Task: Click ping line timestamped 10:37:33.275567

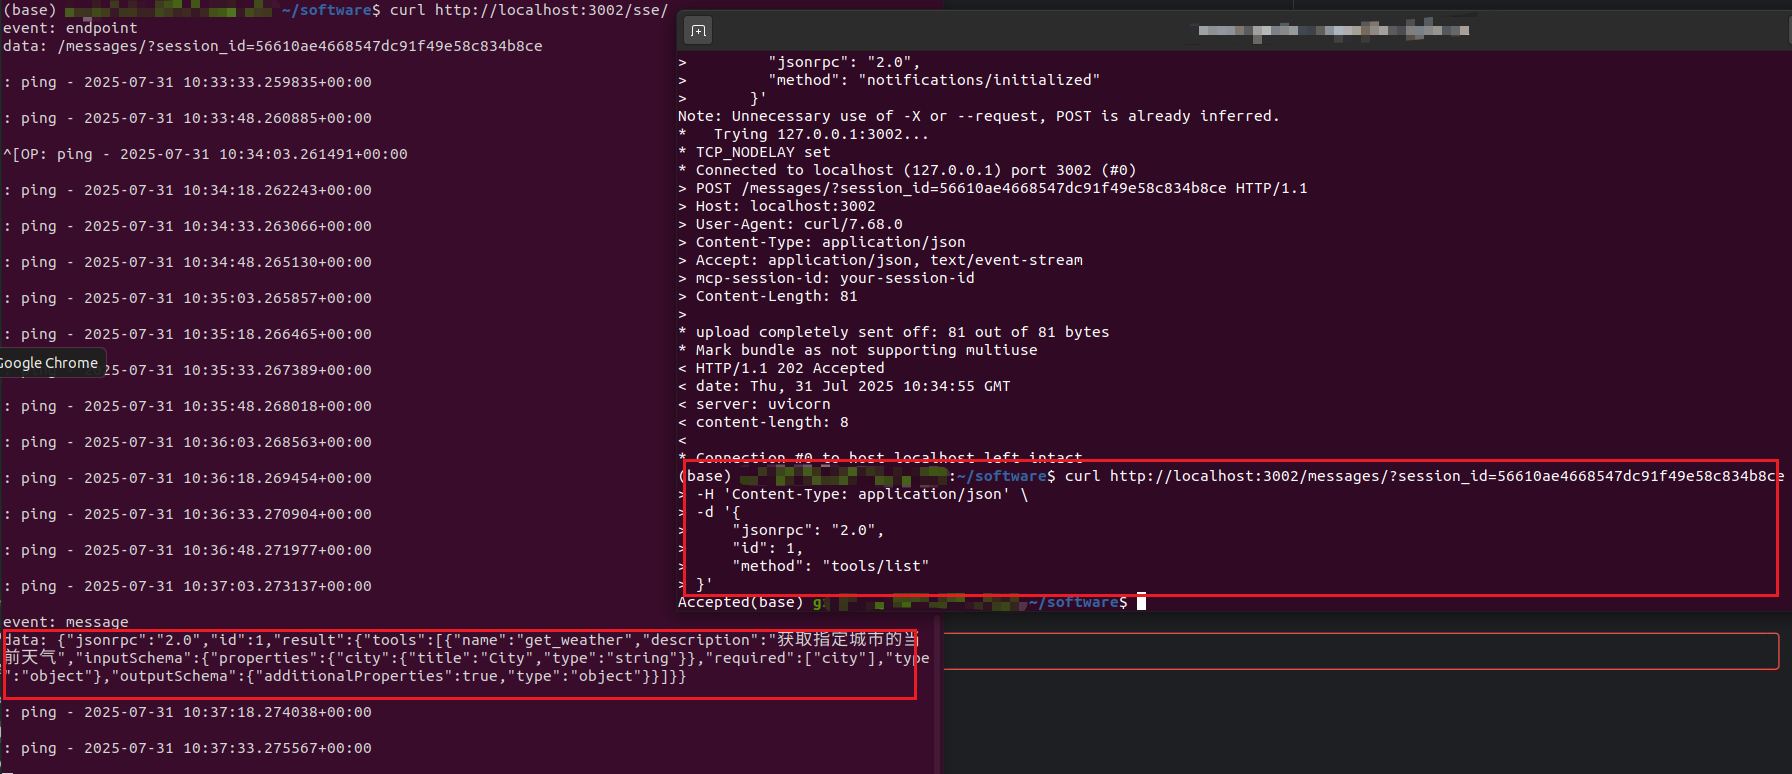Action: (x=188, y=748)
